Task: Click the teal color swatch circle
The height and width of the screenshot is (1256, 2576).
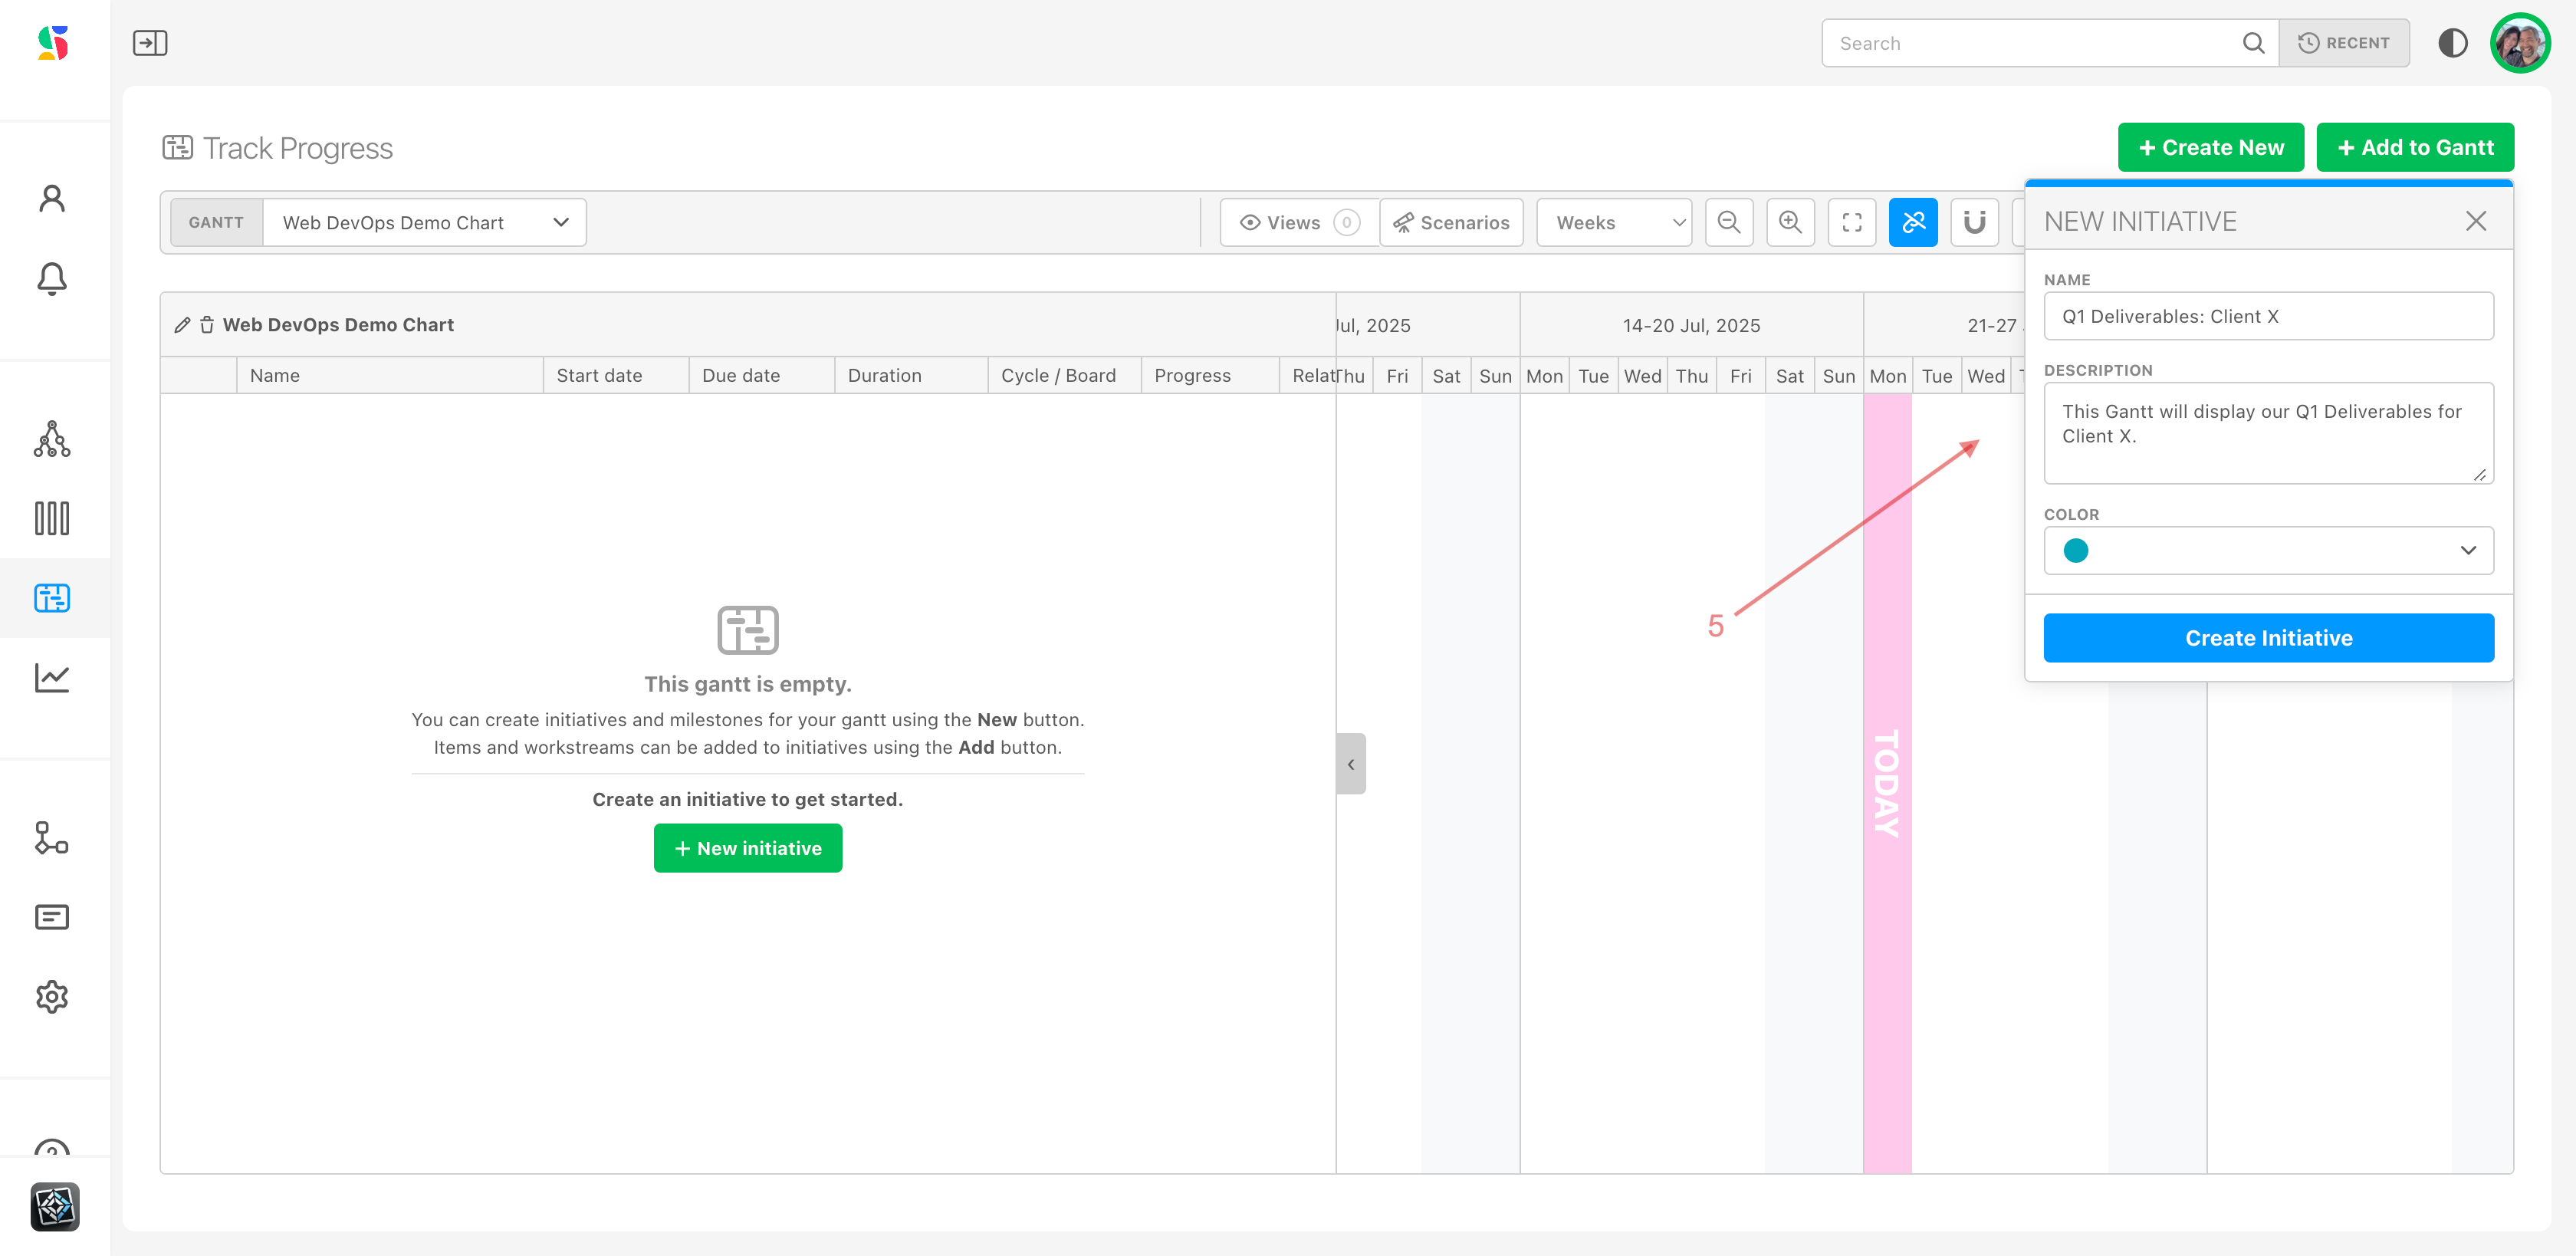Action: tap(2076, 550)
